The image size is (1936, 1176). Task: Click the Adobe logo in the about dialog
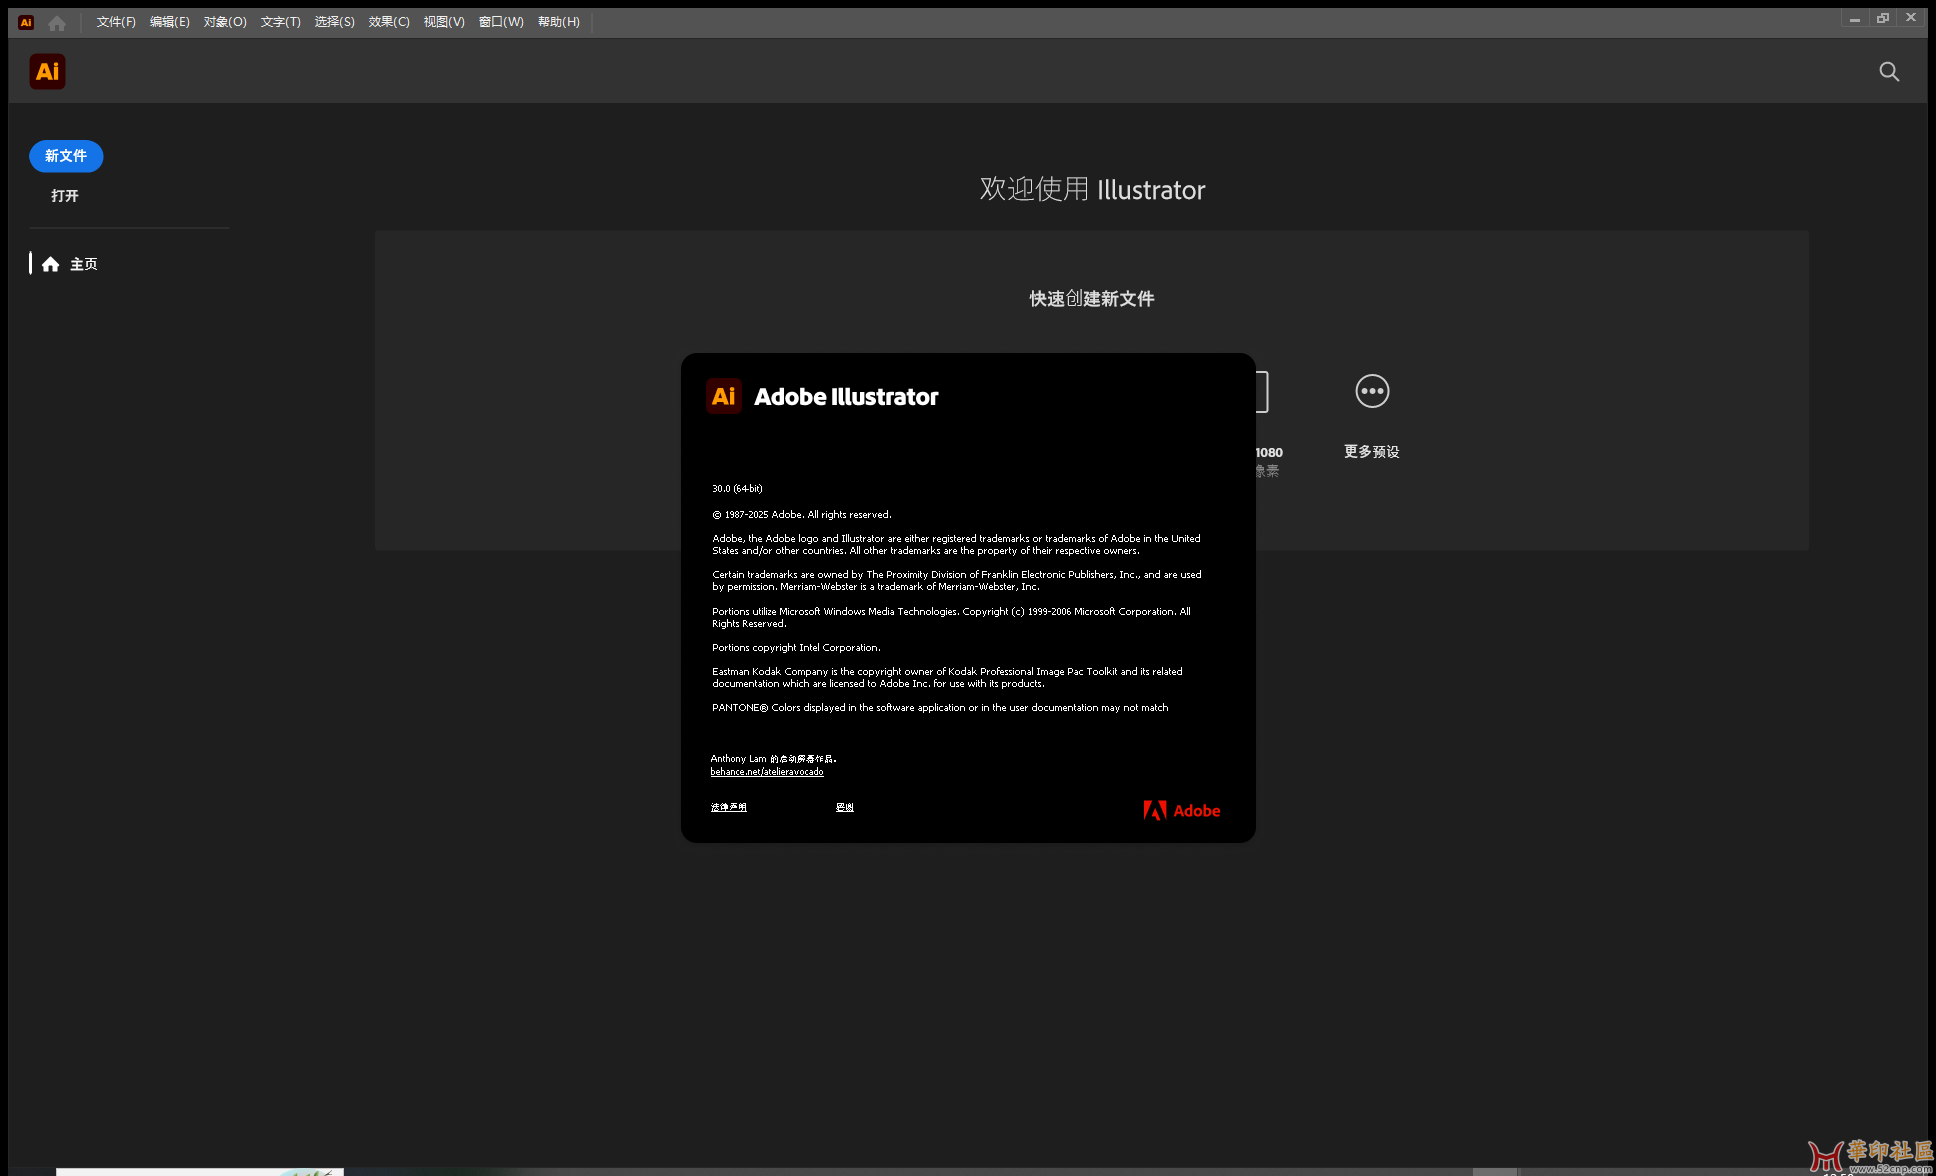(x=1181, y=810)
